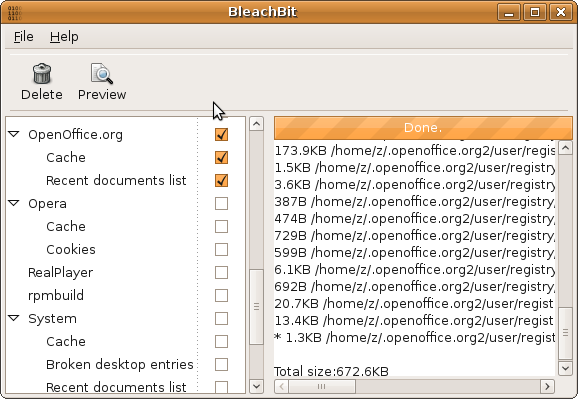Click the orange Done progress bar
The height and width of the screenshot is (399, 578).
click(x=423, y=128)
